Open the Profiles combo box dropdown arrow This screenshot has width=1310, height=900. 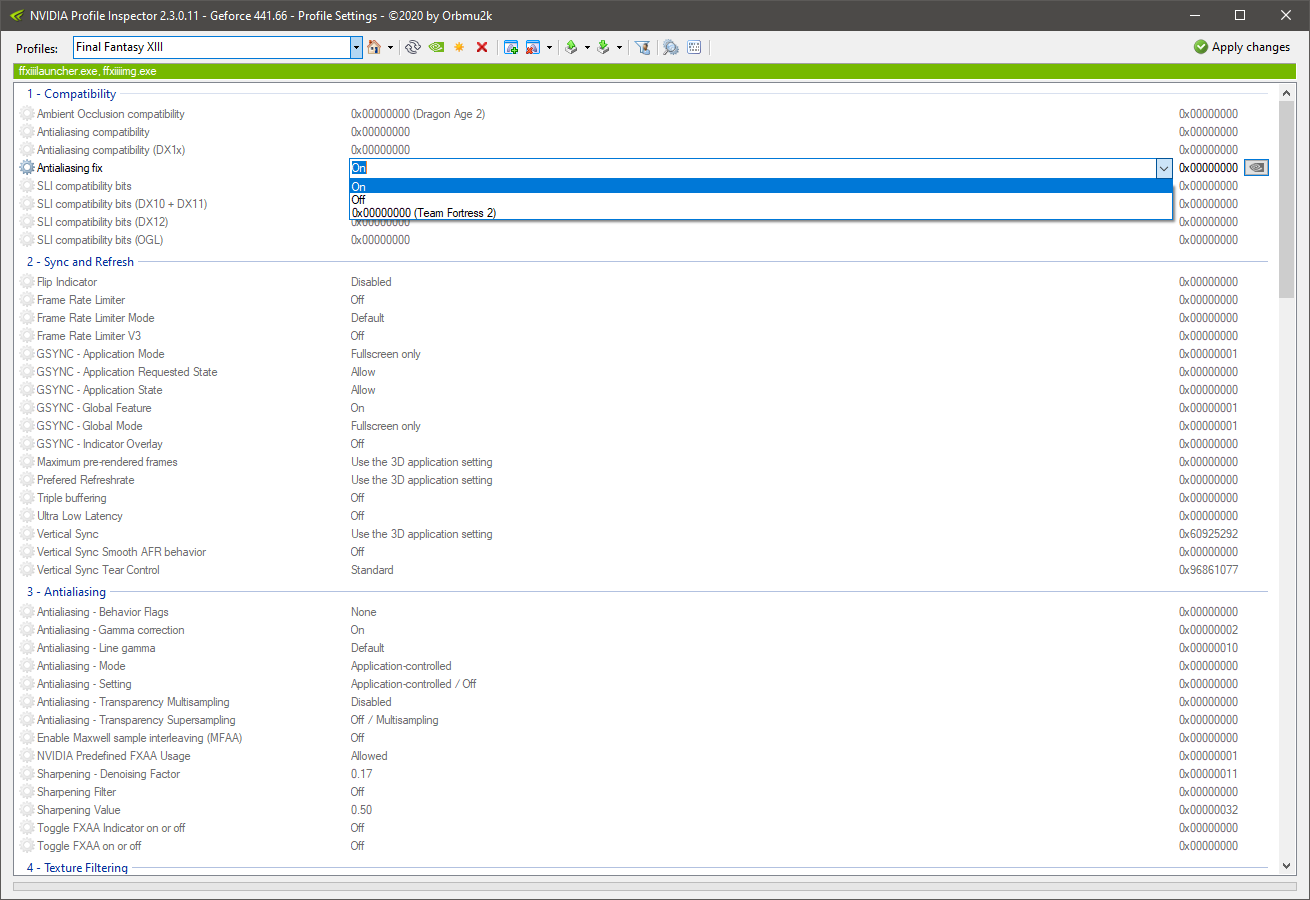356,47
